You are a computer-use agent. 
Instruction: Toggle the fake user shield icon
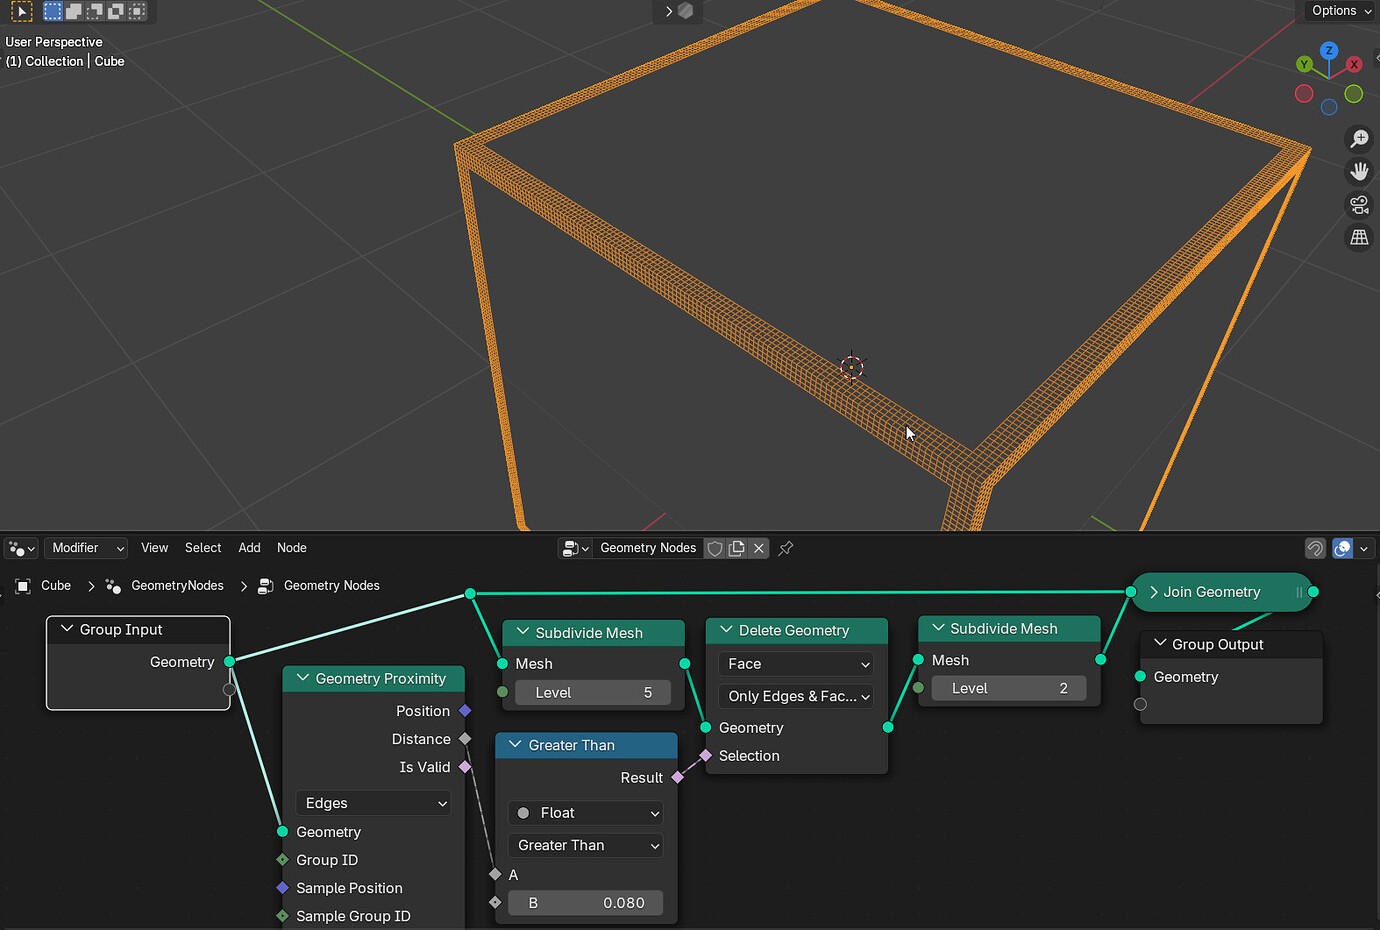715,548
